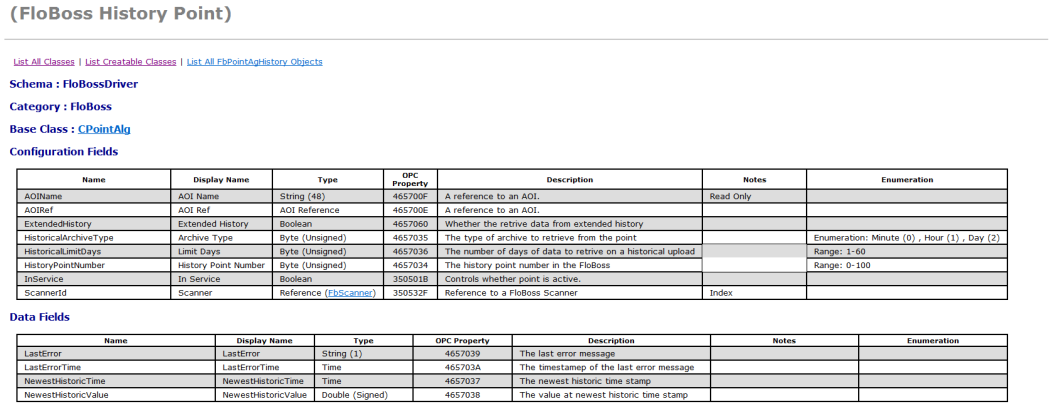
Task: Click the 'Double (Signed)' type cell
Action: coord(364,395)
